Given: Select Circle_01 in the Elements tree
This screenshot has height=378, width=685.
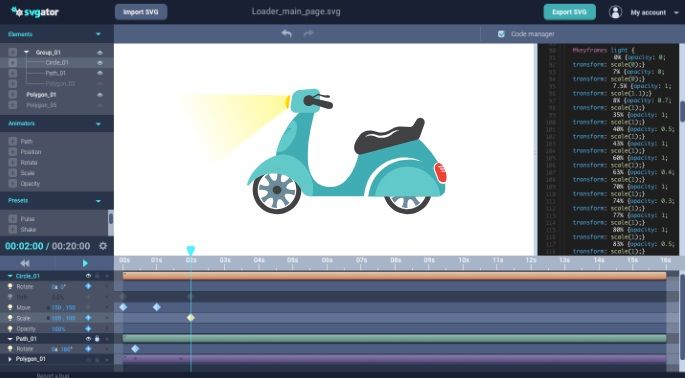Looking at the screenshot, I should (x=57, y=62).
